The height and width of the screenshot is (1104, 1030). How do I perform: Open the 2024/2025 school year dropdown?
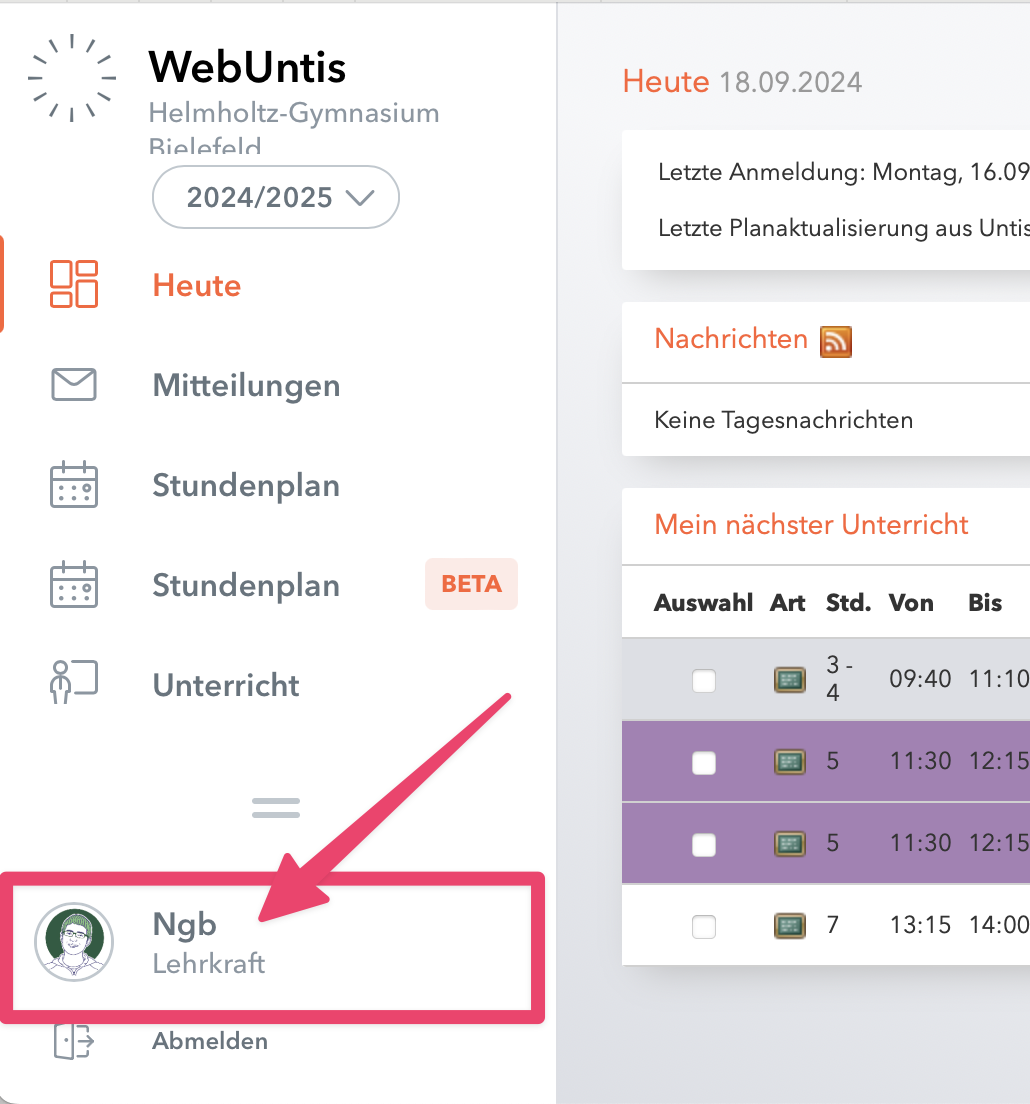275,197
